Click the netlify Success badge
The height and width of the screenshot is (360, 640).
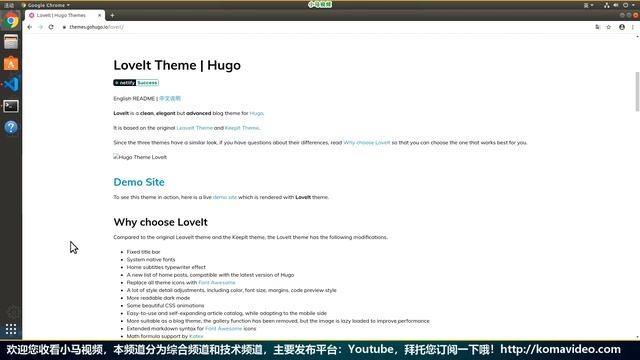136,82
